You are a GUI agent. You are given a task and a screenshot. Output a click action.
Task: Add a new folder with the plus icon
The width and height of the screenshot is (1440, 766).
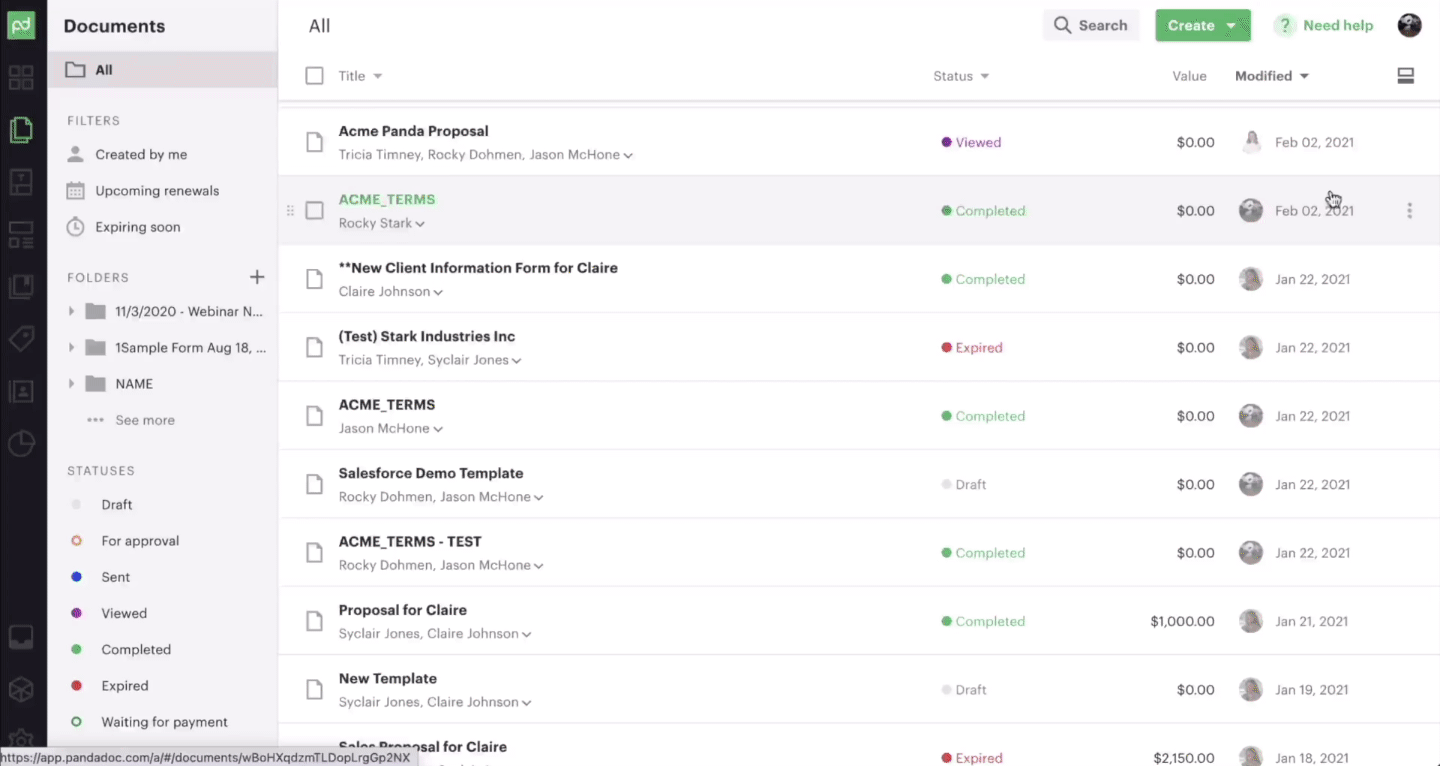point(257,277)
